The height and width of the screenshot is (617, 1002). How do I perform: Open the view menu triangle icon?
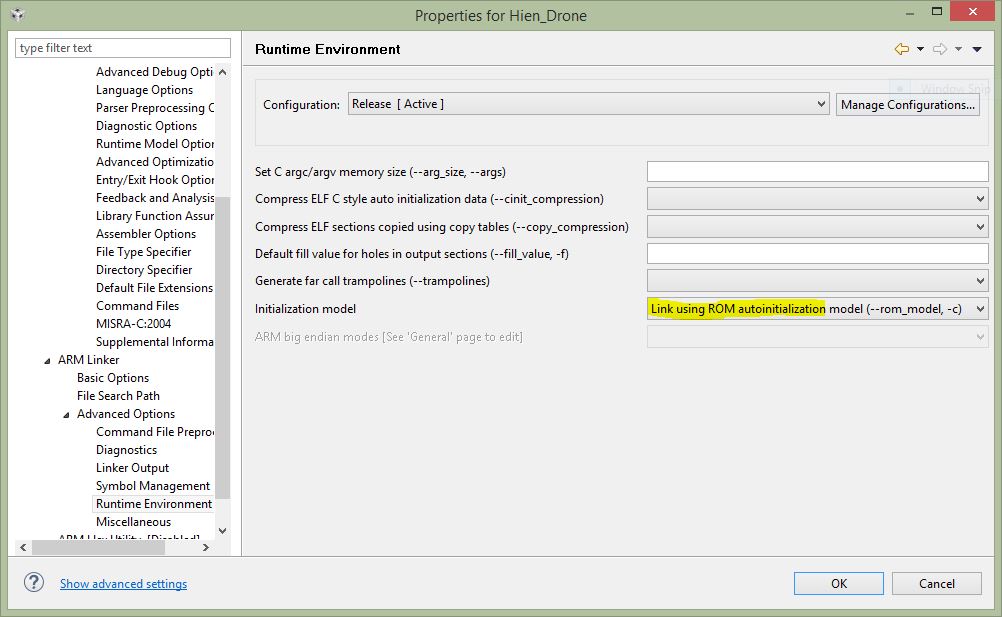click(x=976, y=49)
